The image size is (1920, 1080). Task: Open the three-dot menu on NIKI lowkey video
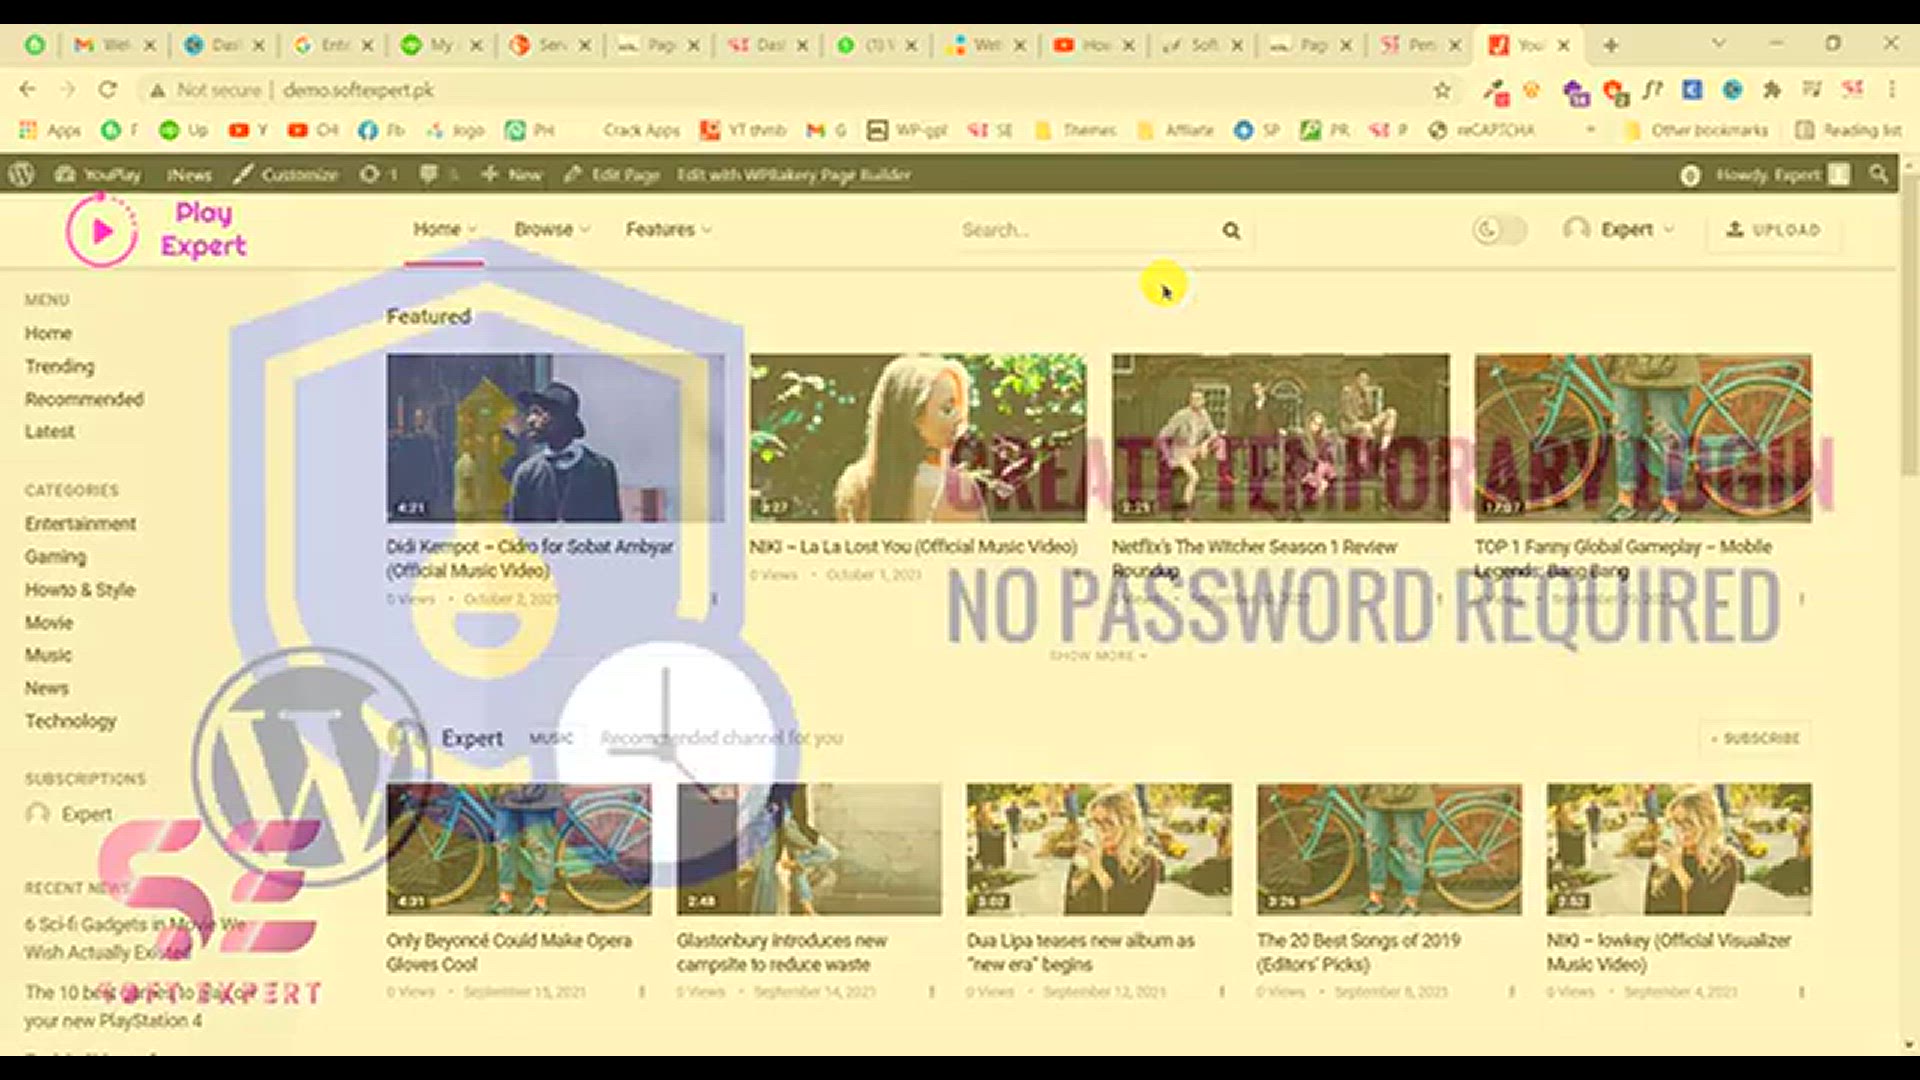(x=1802, y=991)
